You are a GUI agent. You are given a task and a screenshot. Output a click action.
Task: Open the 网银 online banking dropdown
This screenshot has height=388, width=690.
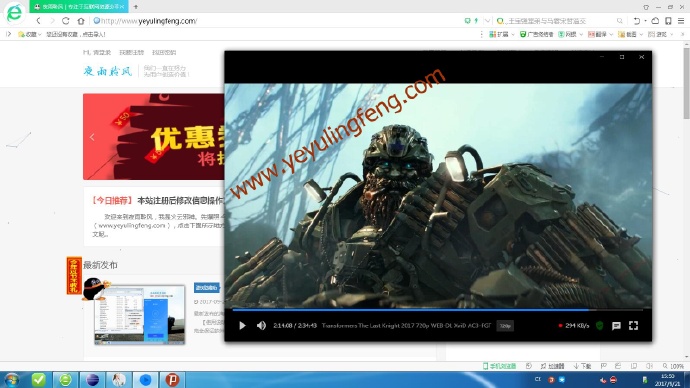[x=570, y=34]
